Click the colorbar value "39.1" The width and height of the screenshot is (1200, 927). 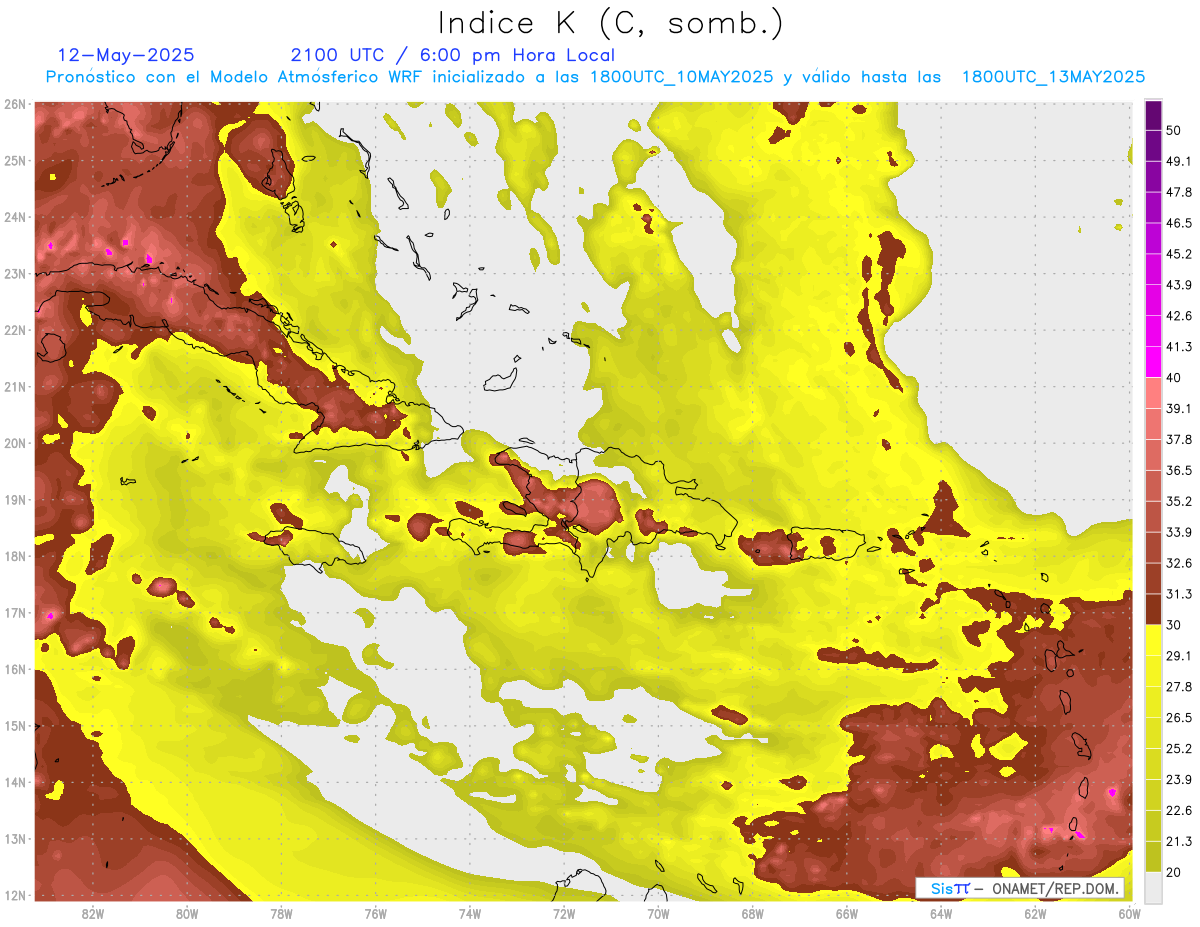coord(1179,409)
